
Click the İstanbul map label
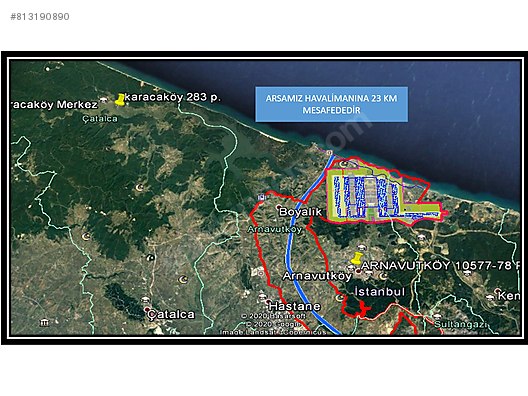[x=380, y=292]
